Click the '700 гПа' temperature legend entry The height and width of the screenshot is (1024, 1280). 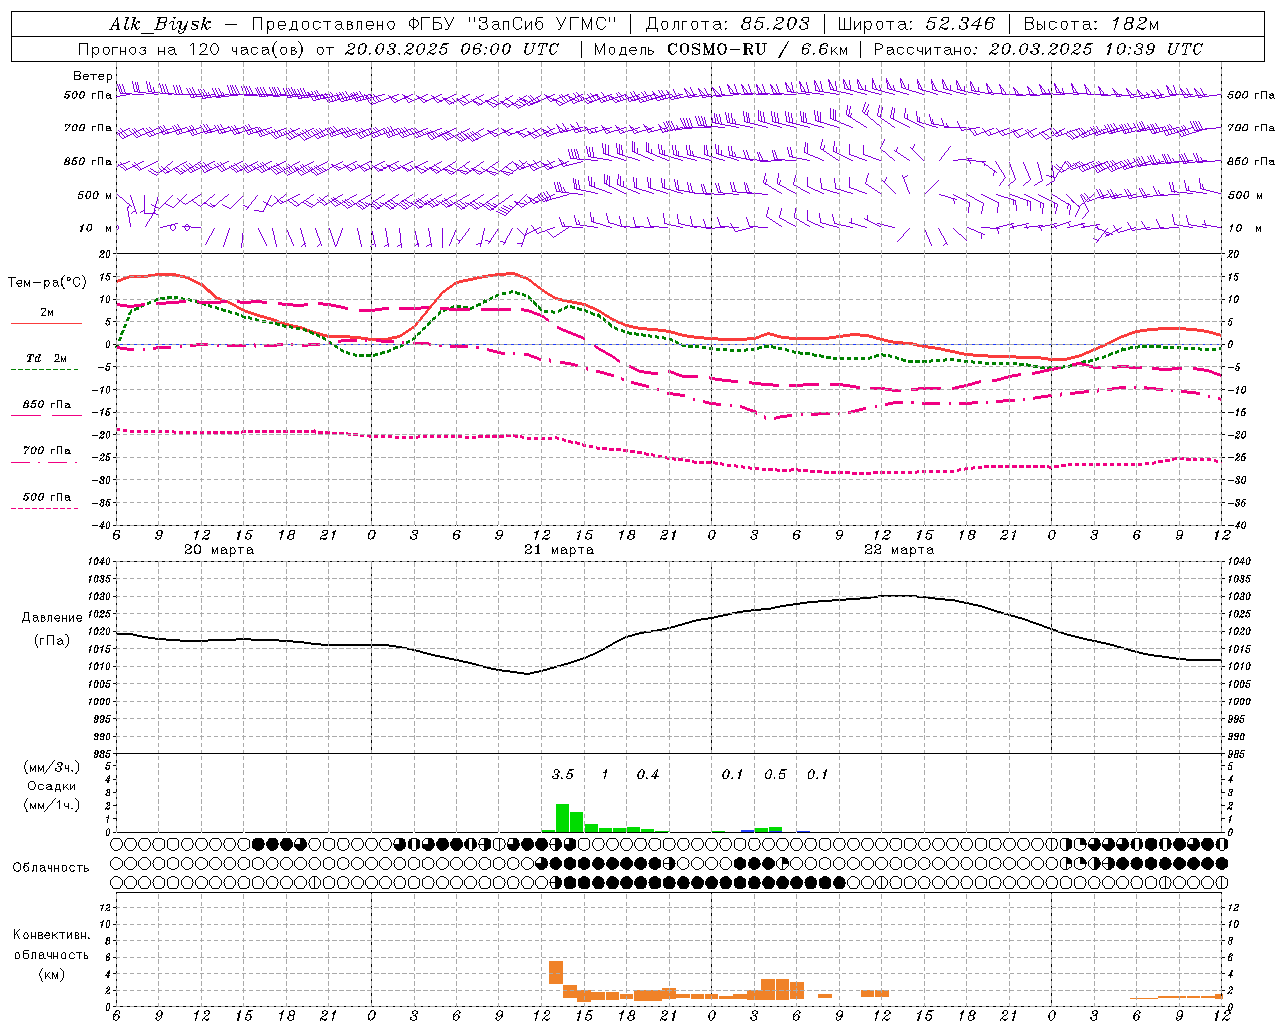47,451
